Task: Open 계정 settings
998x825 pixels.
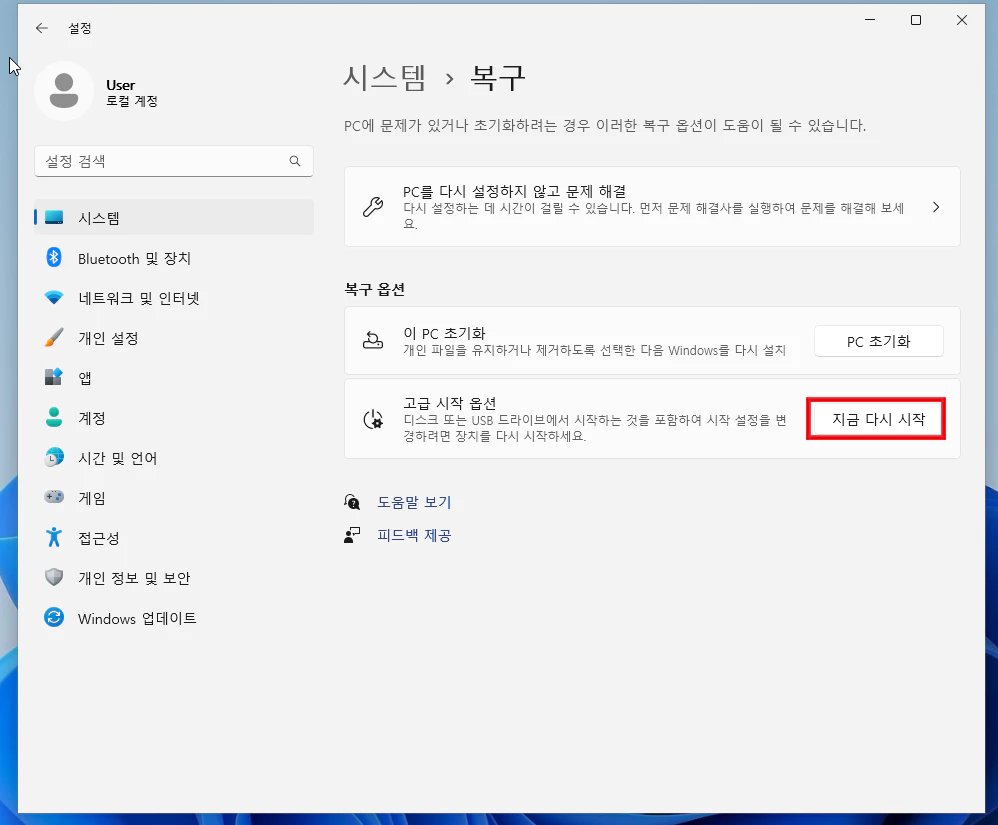Action: click(95, 418)
